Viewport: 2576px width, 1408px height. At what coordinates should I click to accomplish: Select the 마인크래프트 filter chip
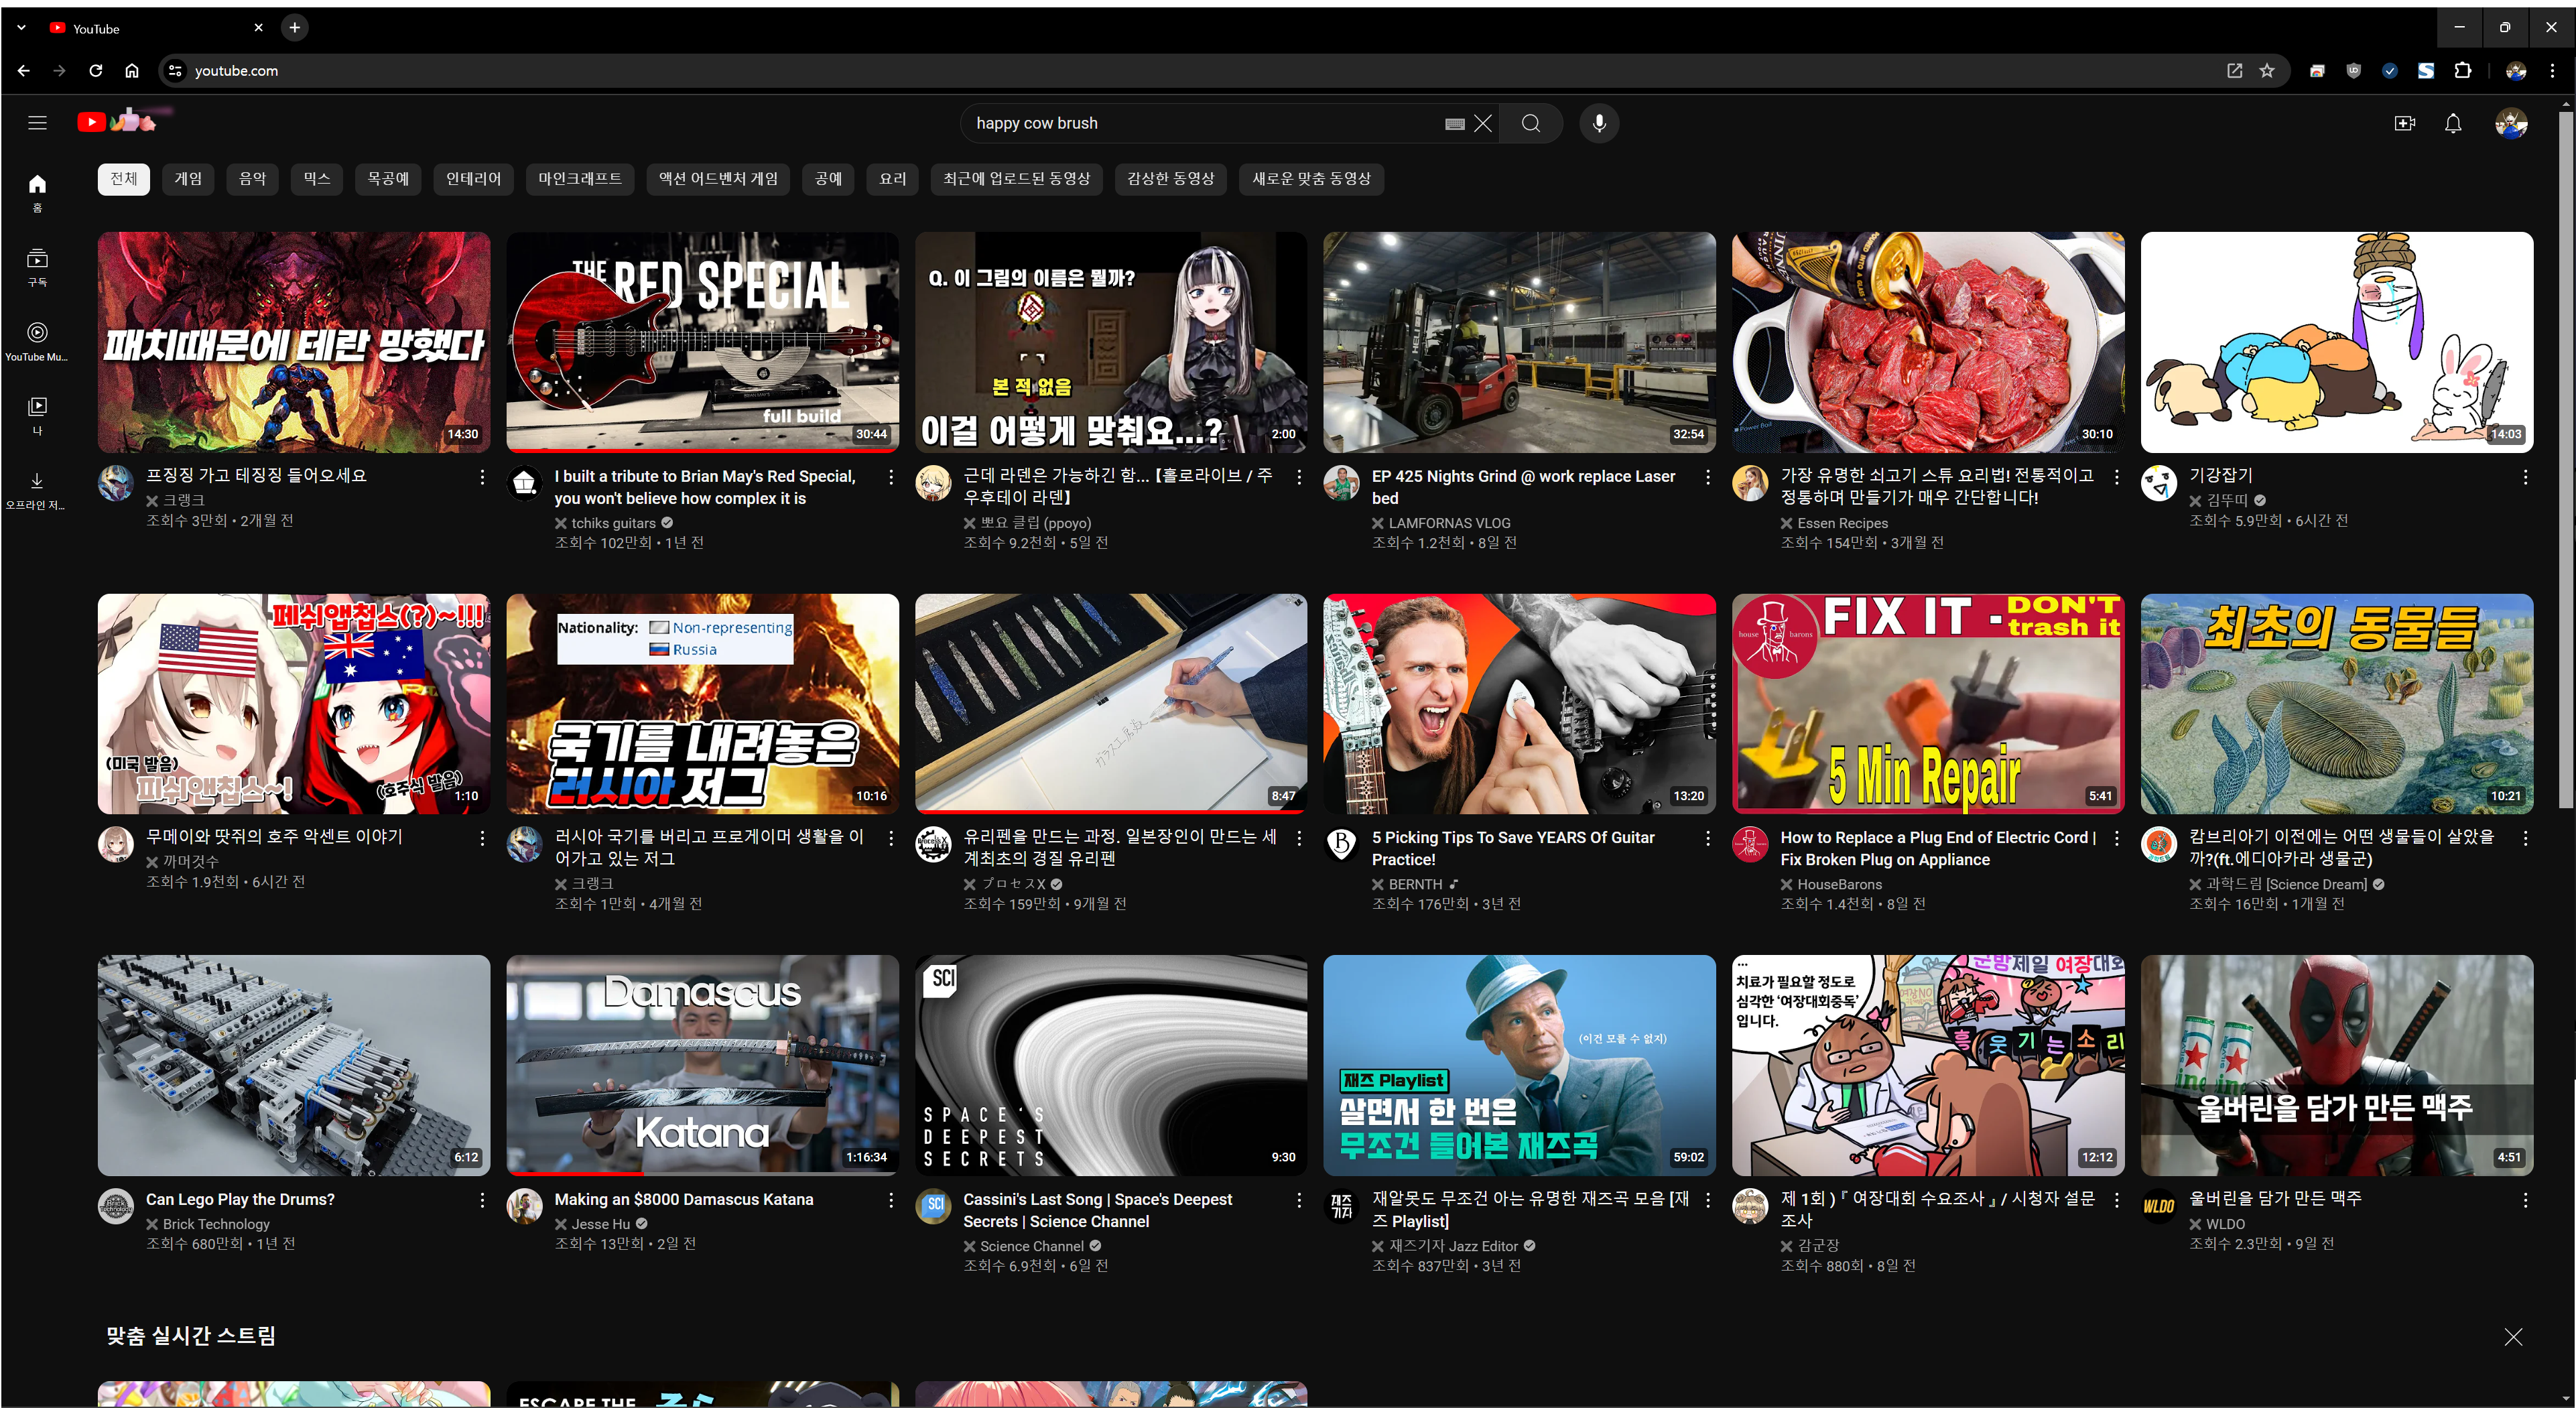[x=579, y=179]
